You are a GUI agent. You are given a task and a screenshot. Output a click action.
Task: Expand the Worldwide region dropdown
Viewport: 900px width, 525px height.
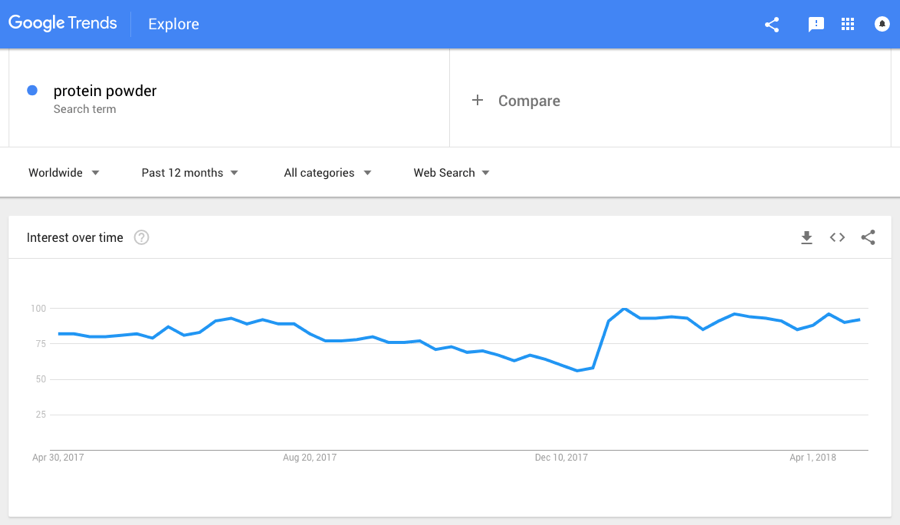(x=64, y=173)
